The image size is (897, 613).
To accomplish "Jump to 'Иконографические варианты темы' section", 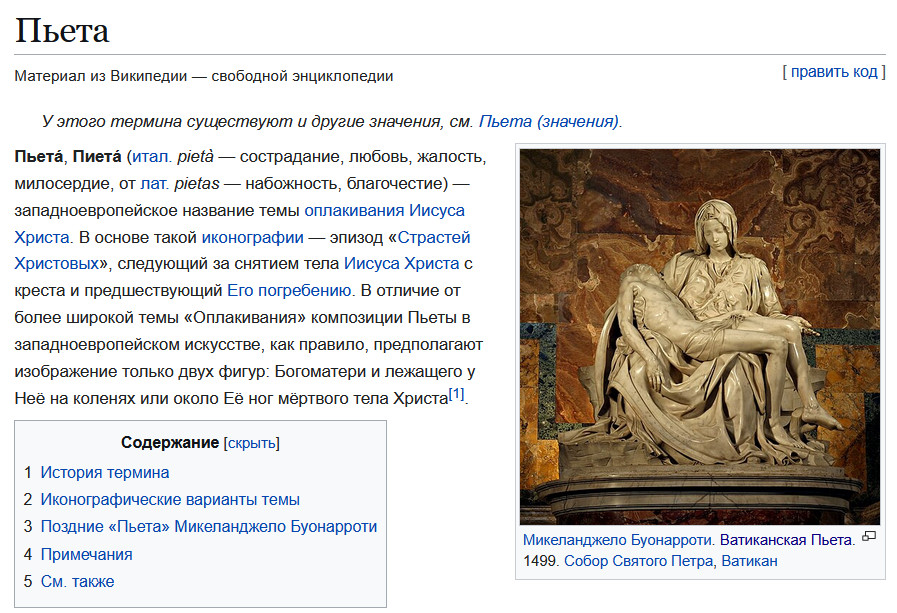I will [170, 500].
